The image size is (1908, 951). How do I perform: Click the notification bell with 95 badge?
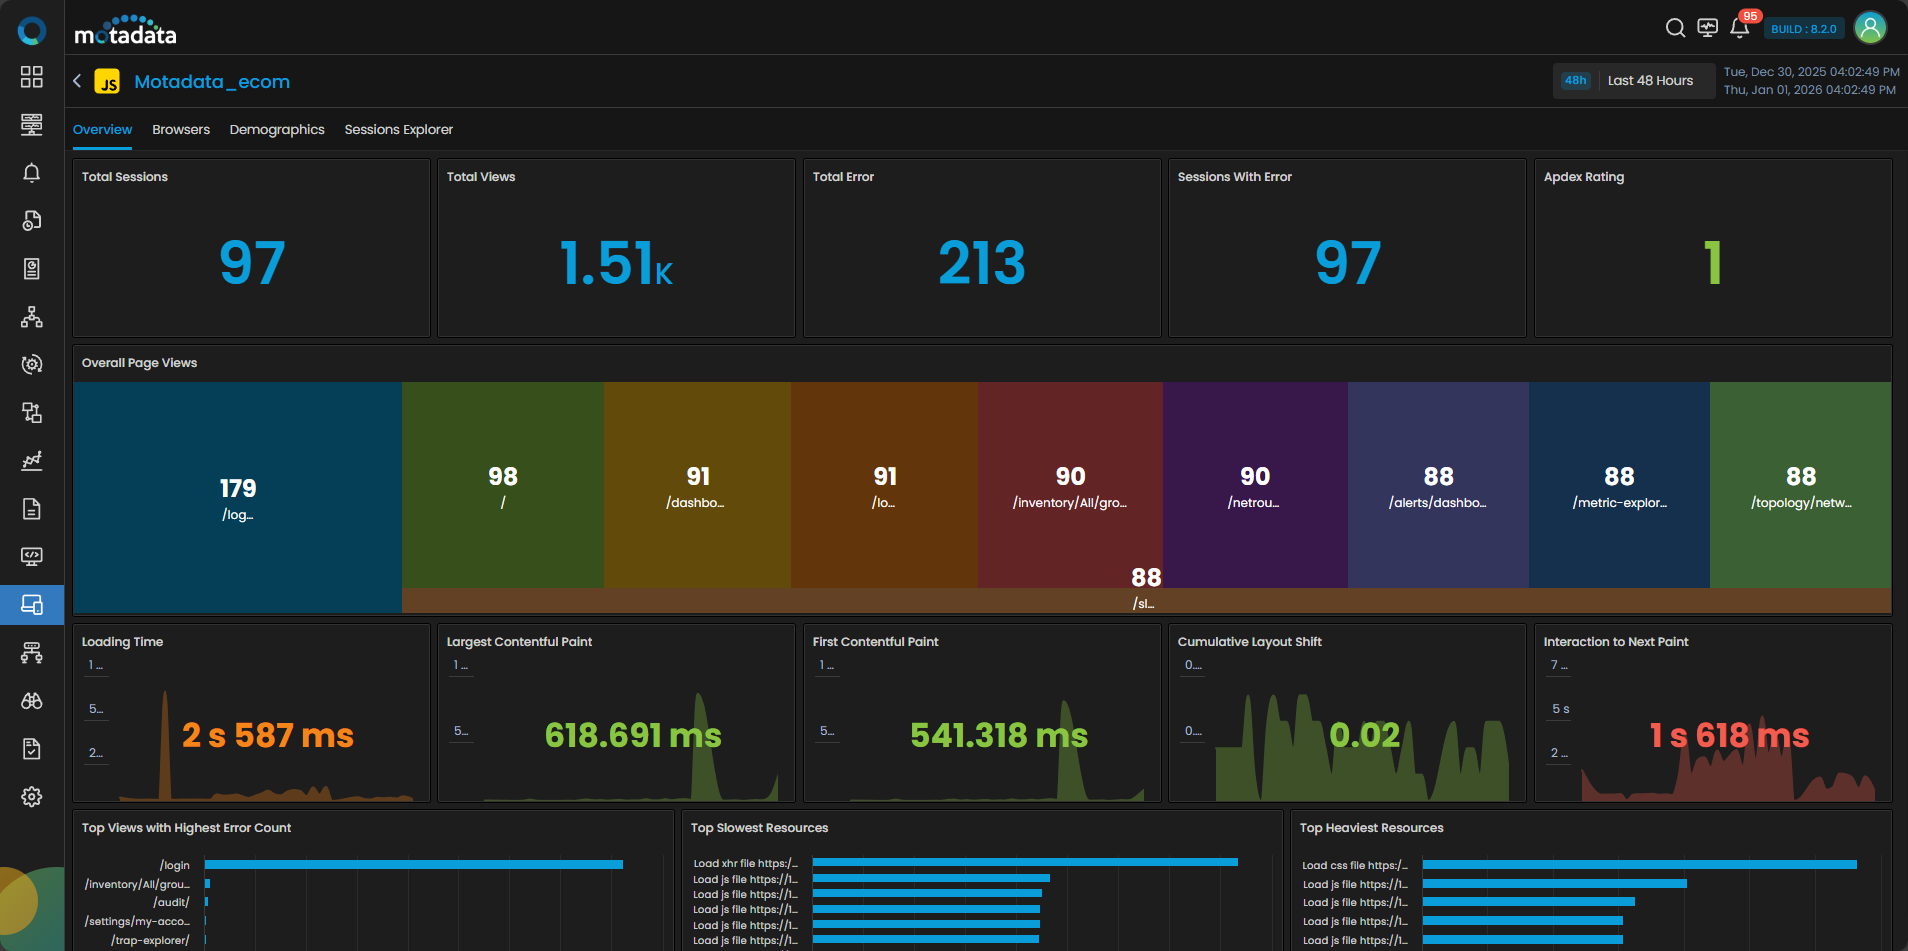[x=1739, y=28]
